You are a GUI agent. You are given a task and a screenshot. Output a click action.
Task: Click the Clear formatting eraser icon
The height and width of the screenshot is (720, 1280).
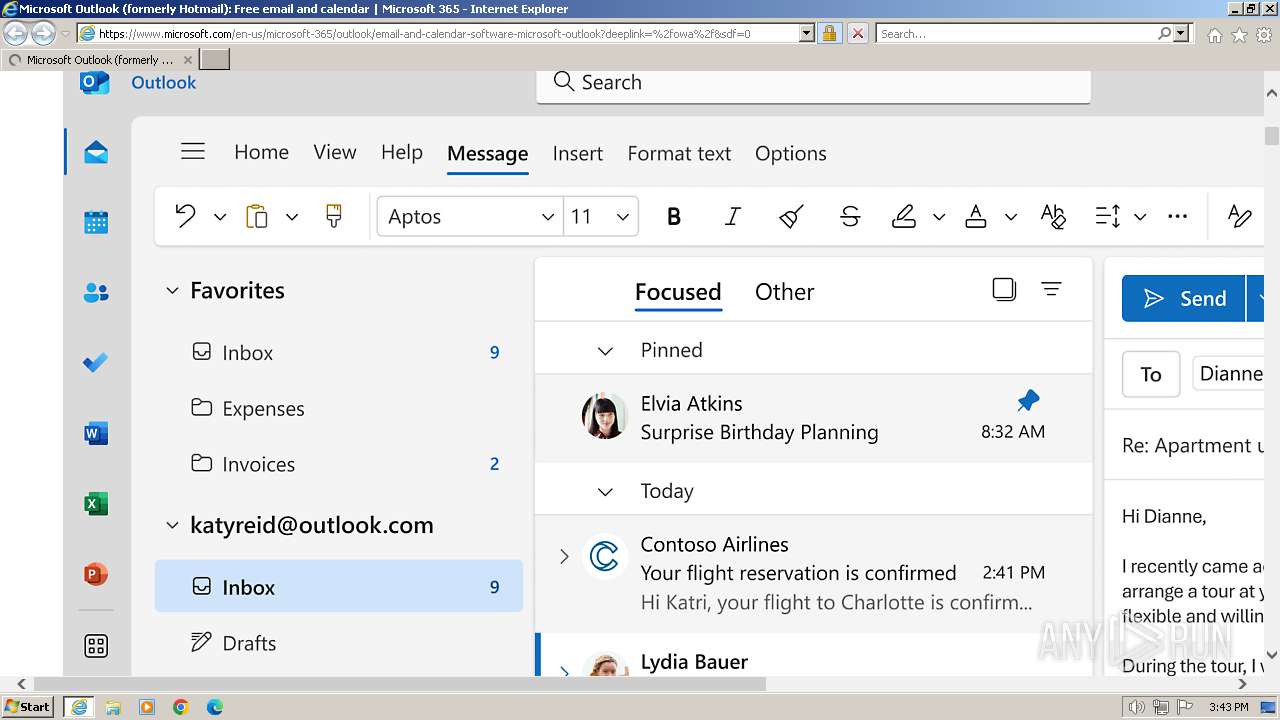point(792,216)
